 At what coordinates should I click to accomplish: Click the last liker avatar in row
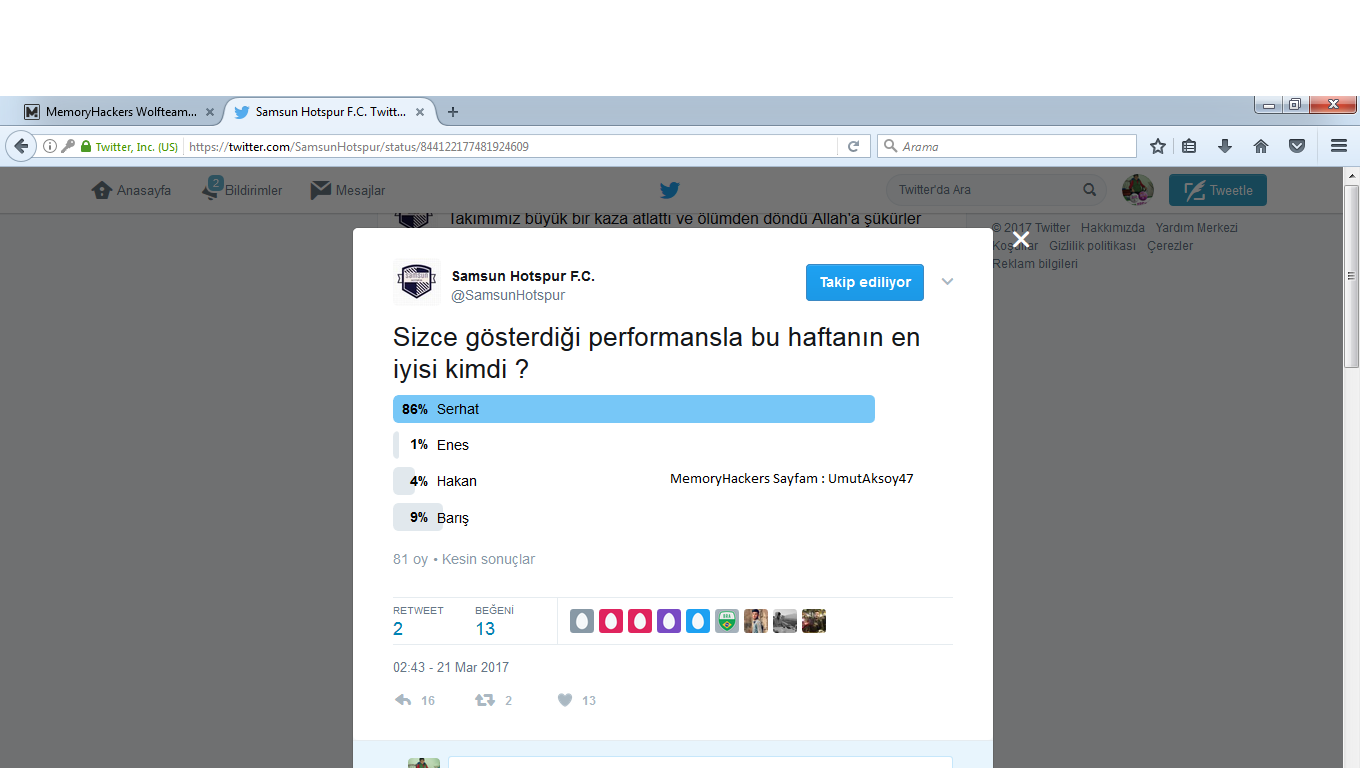(814, 621)
